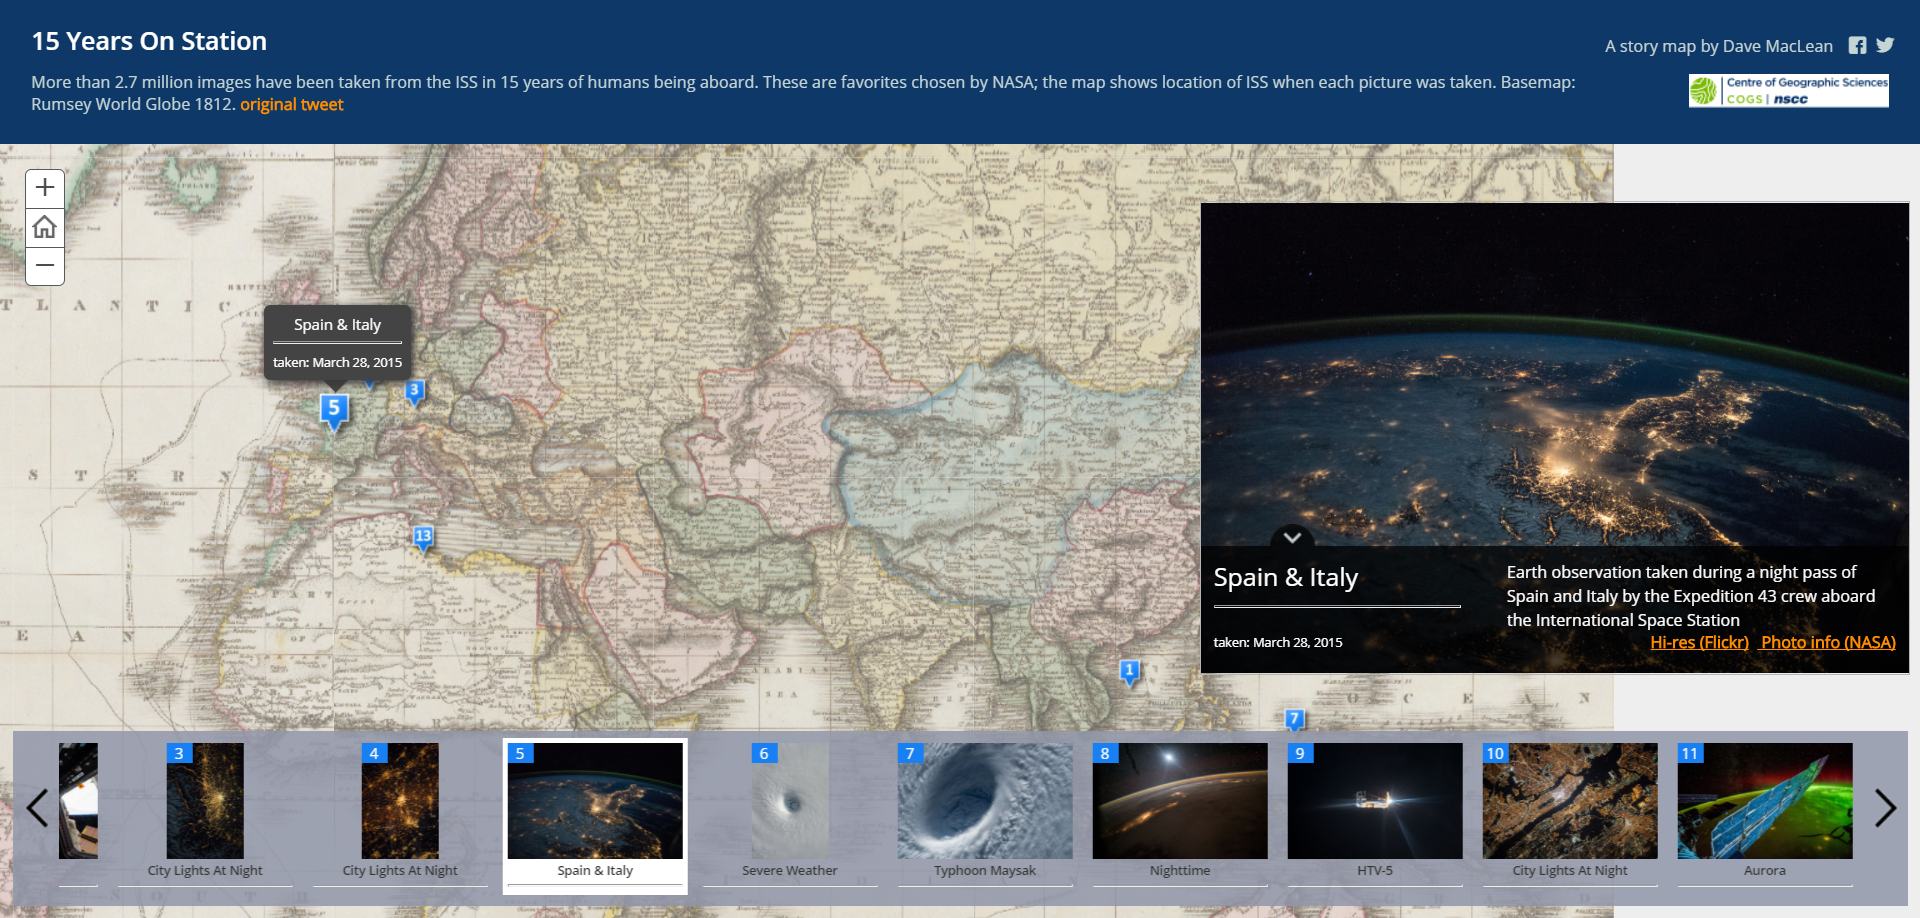Viewport: 1920px width, 918px height.
Task: Reset map to home extent
Action: pos(45,228)
